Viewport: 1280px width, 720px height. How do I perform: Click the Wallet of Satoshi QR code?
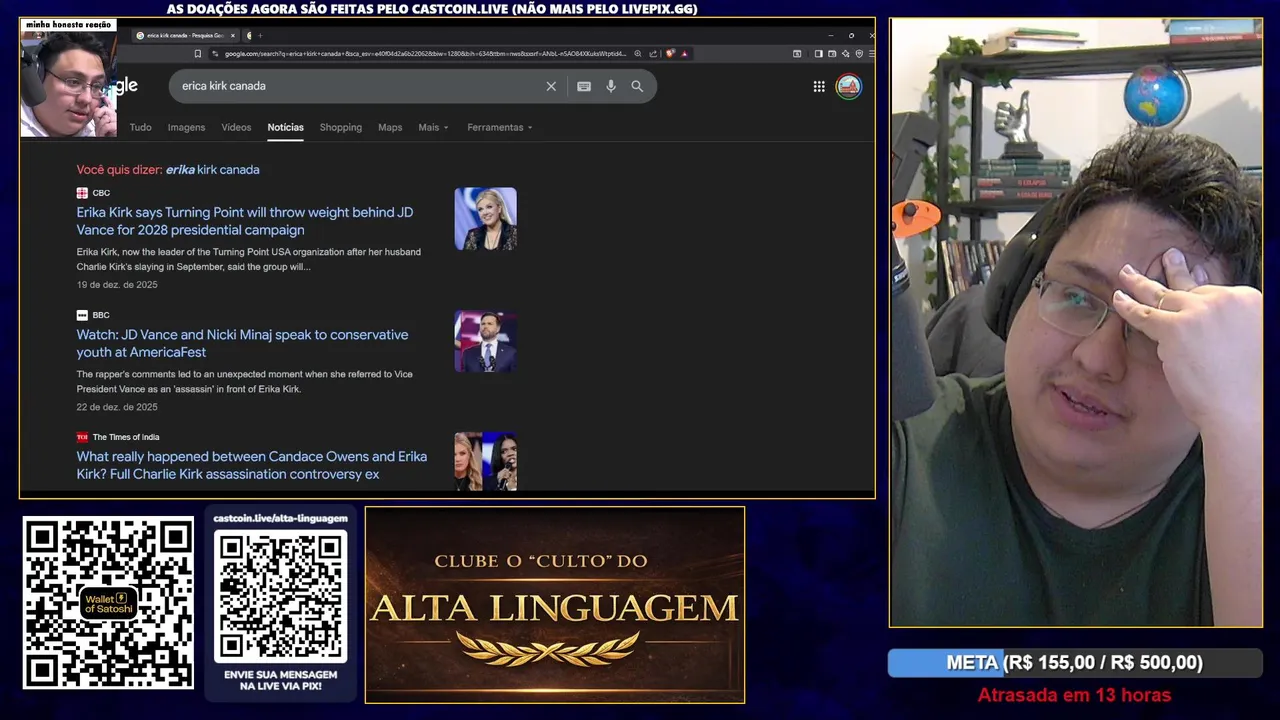point(108,603)
